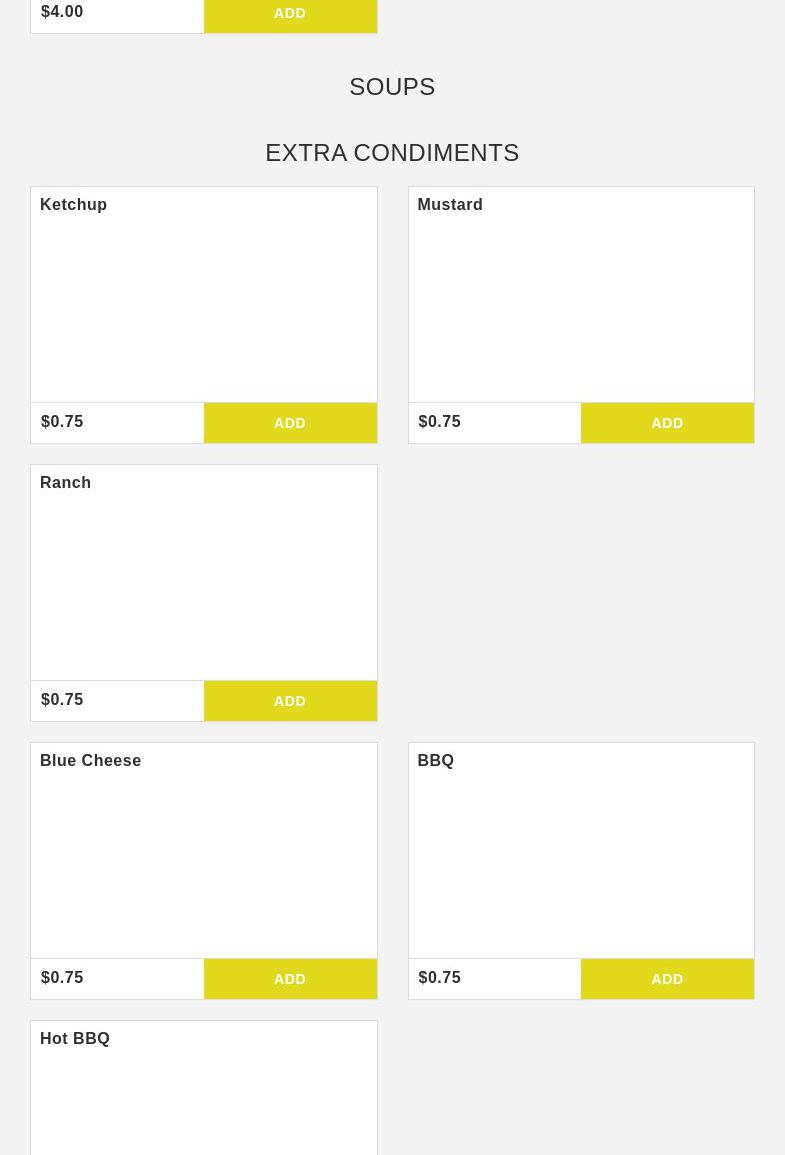785x1155 pixels.
Task: Add BBQ sauce to the order
Action: tap(667, 979)
